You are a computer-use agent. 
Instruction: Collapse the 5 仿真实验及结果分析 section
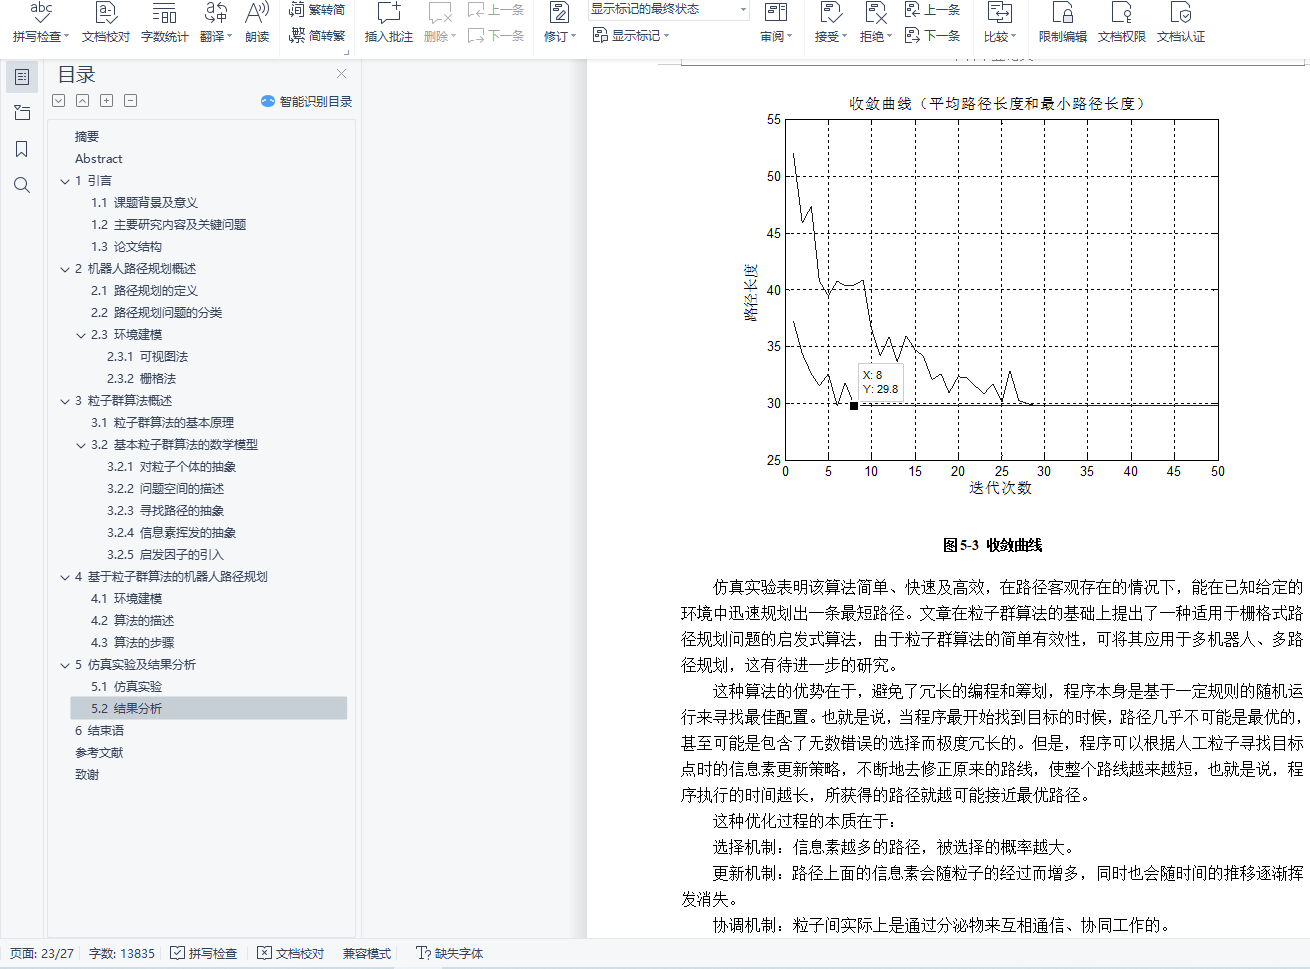click(x=65, y=665)
